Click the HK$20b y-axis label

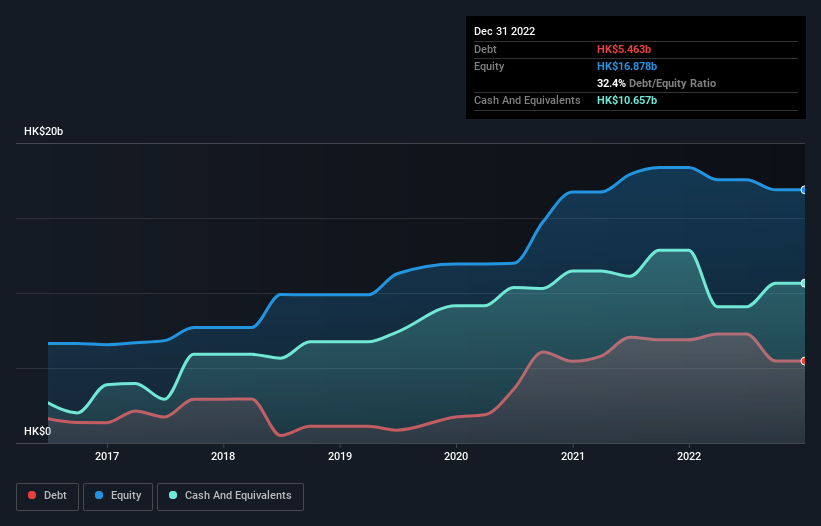point(43,131)
